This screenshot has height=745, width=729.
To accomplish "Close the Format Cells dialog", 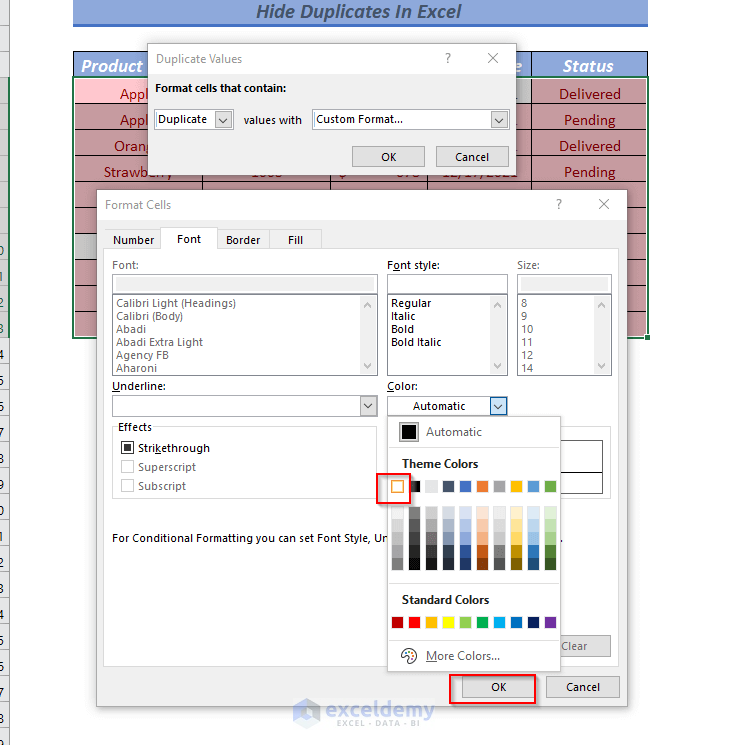I will 604,204.
